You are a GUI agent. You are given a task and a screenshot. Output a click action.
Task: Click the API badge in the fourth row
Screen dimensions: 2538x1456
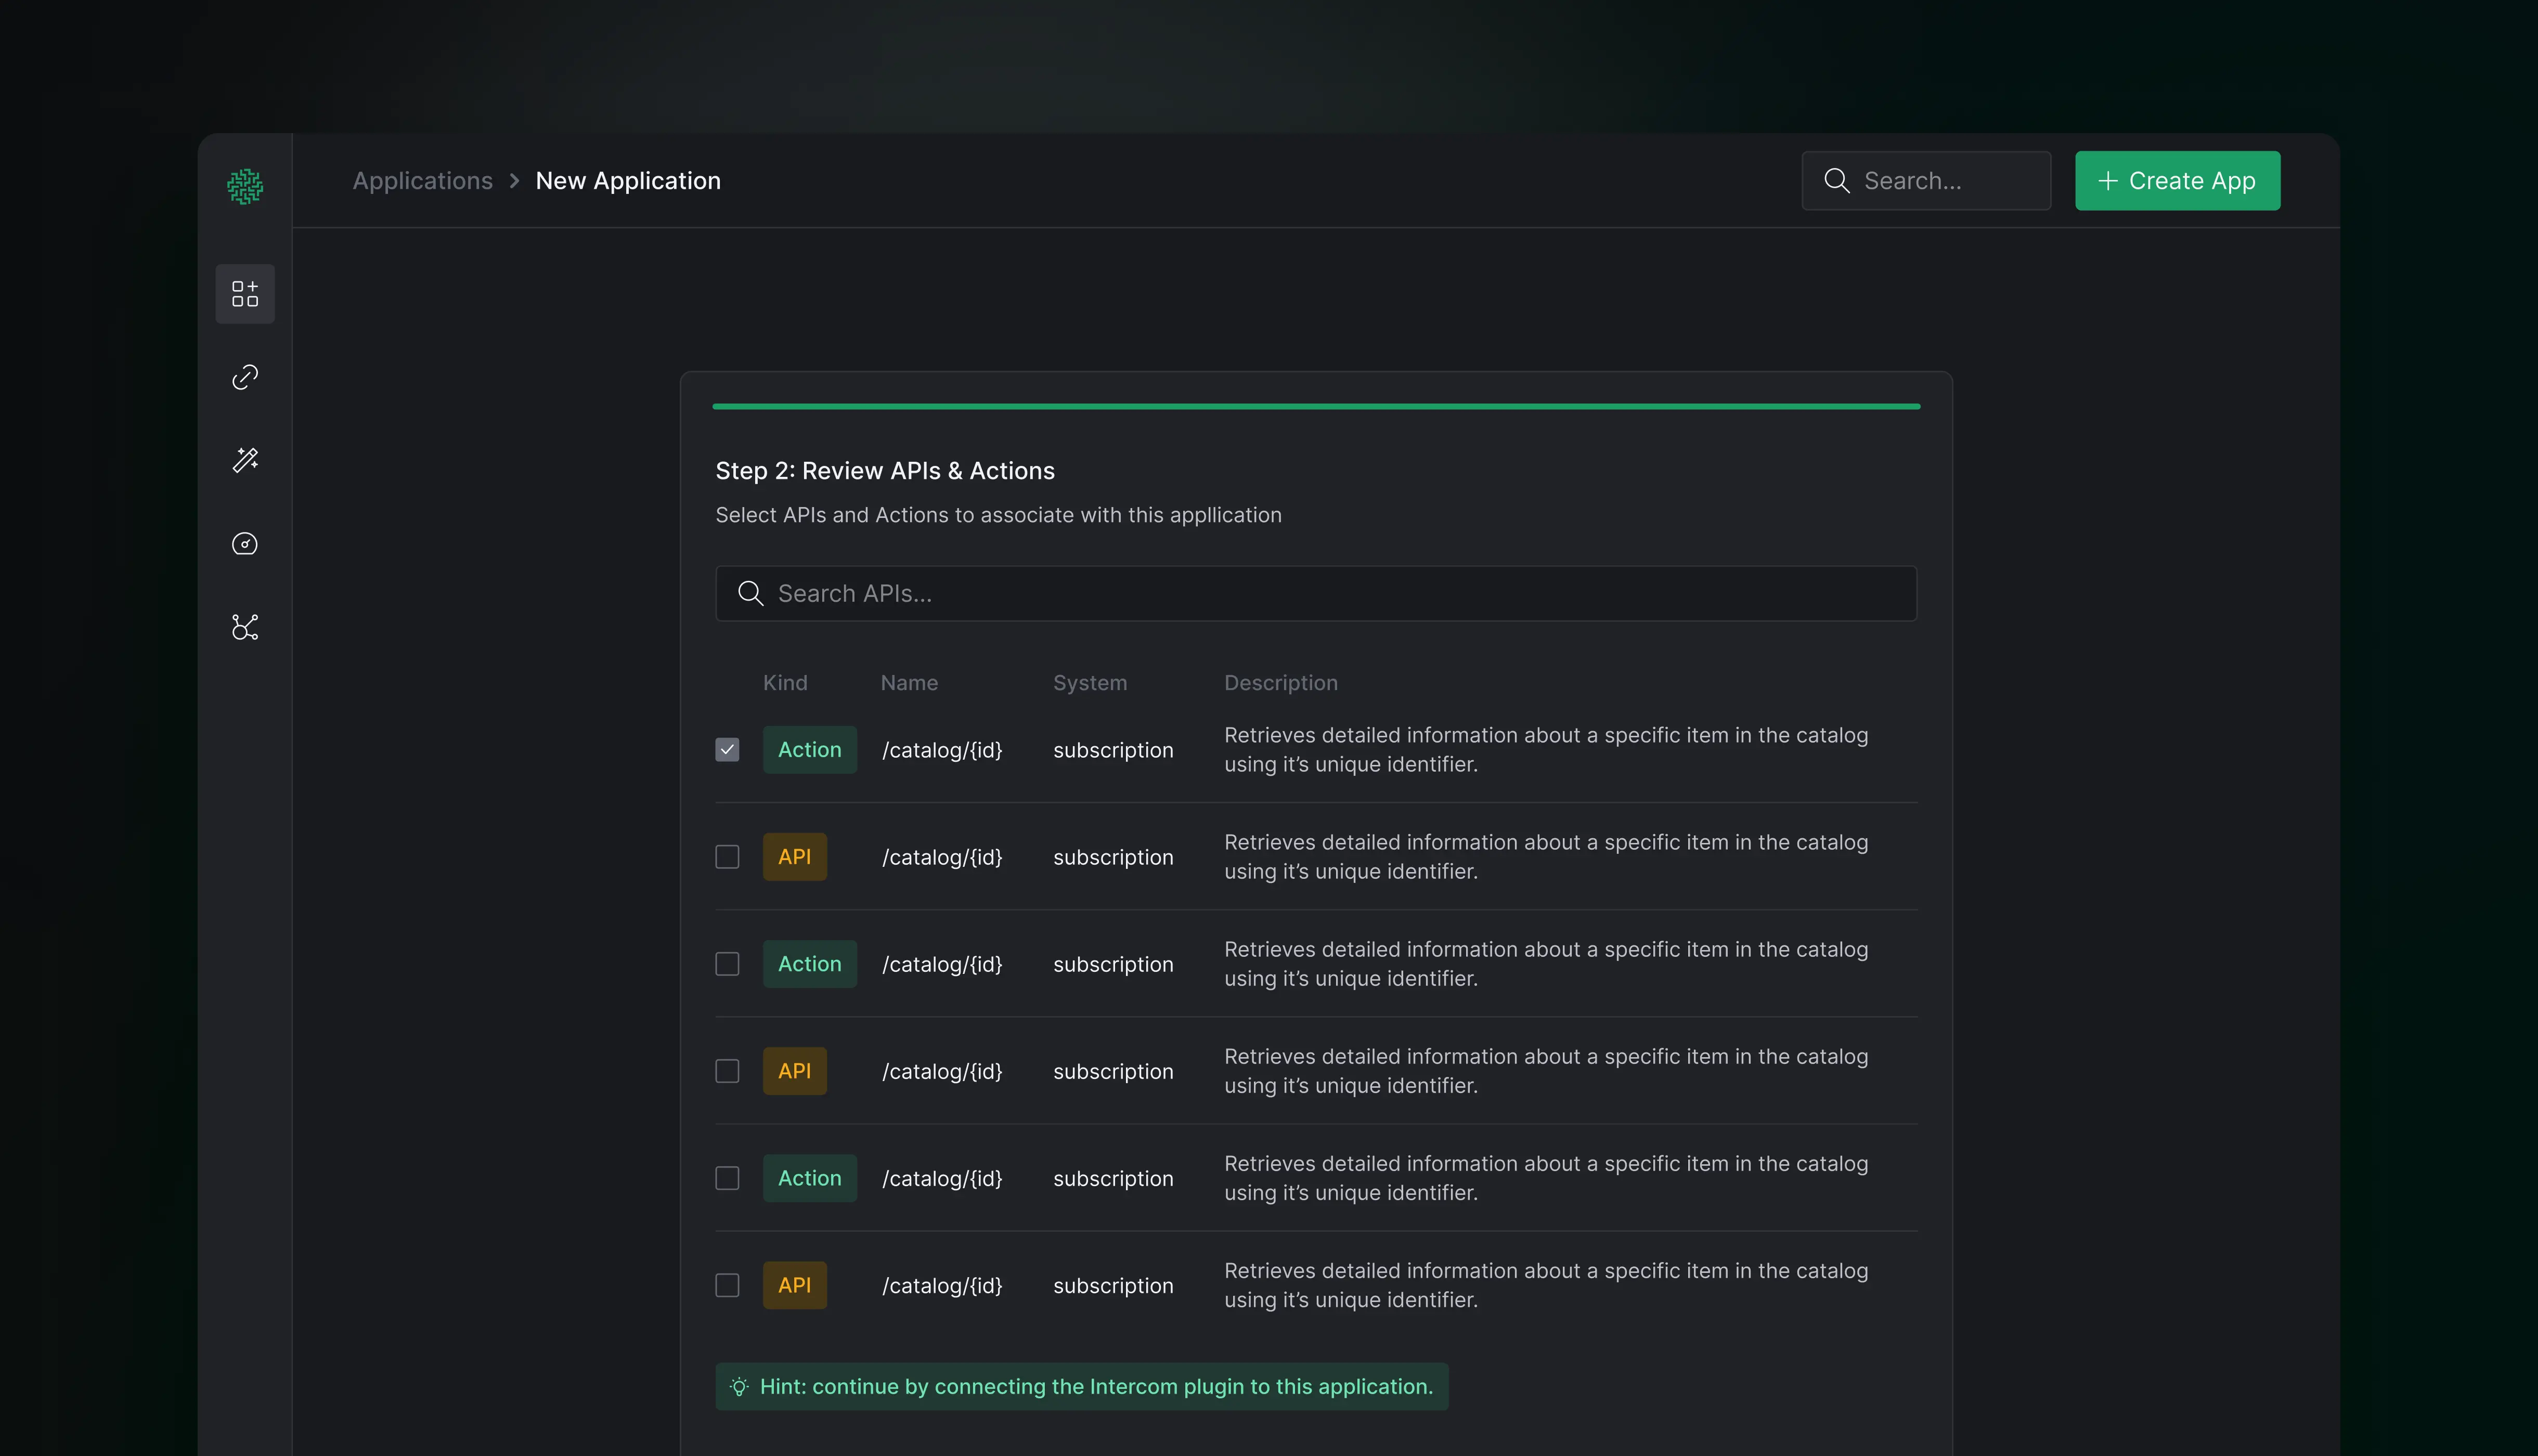[795, 1071]
